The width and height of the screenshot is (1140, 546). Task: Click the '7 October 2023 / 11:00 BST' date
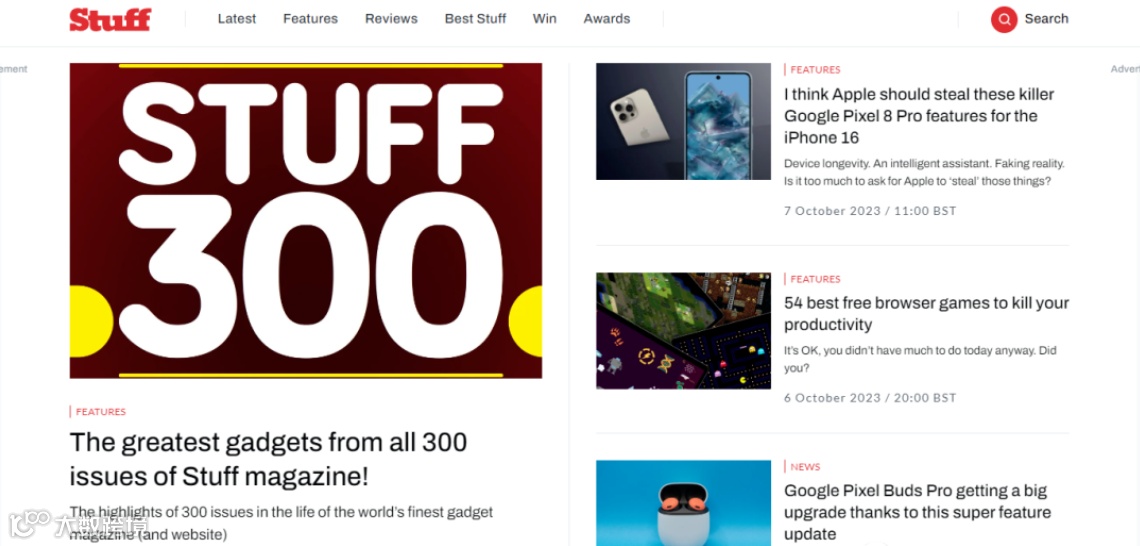tap(870, 211)
